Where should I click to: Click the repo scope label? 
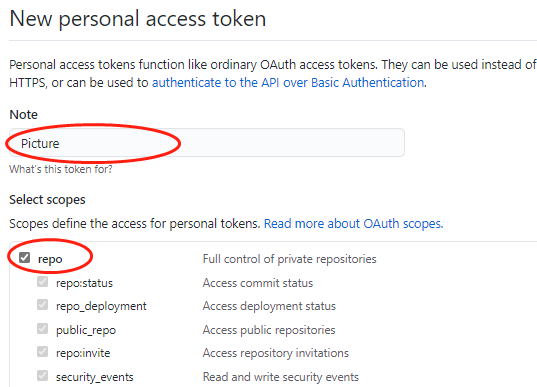pos(50,259)
